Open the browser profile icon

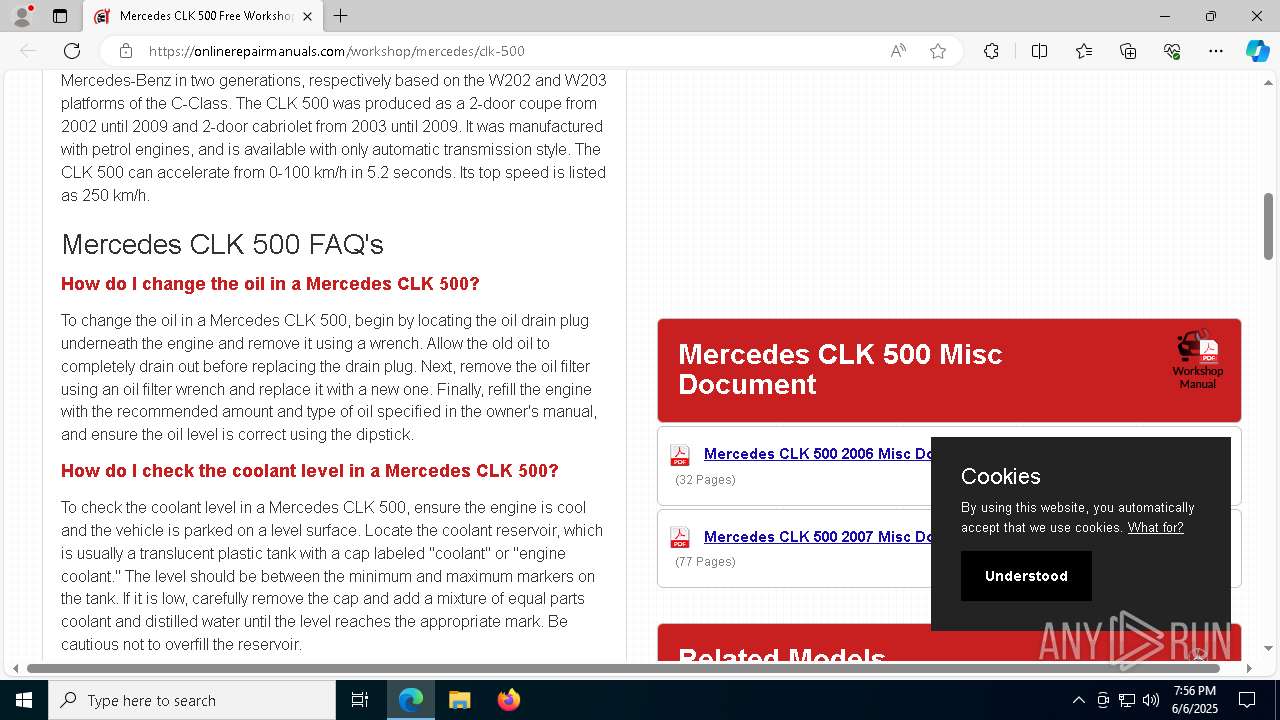[22, 16]
